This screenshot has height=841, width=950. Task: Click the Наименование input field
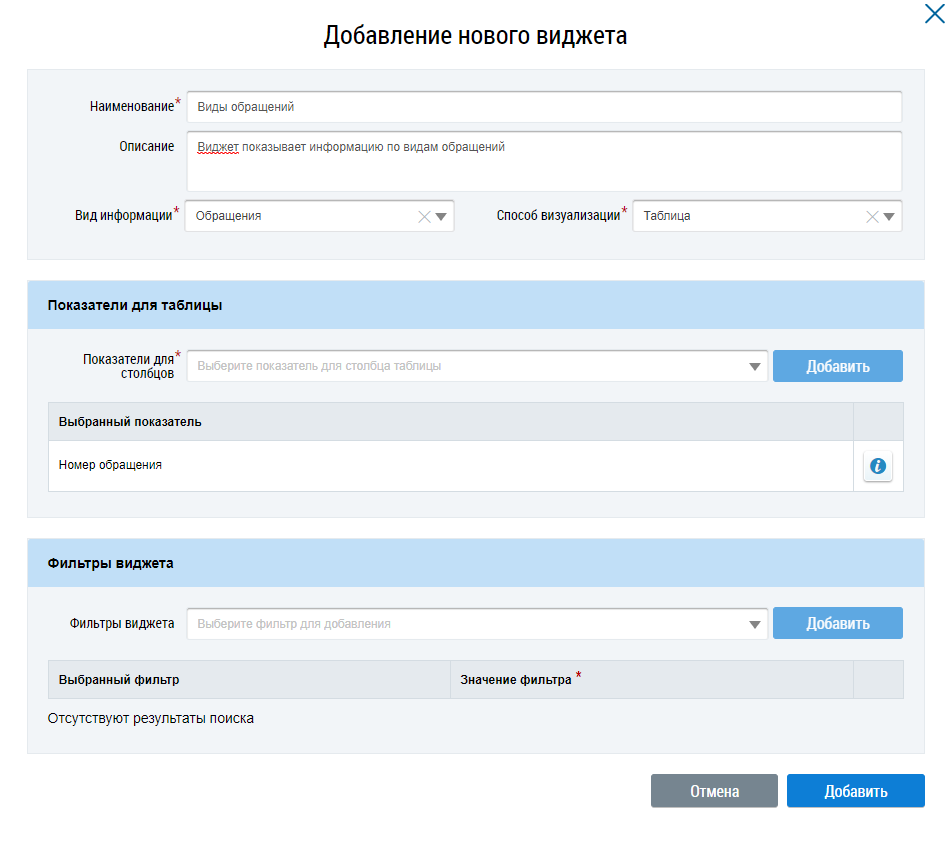544,107
